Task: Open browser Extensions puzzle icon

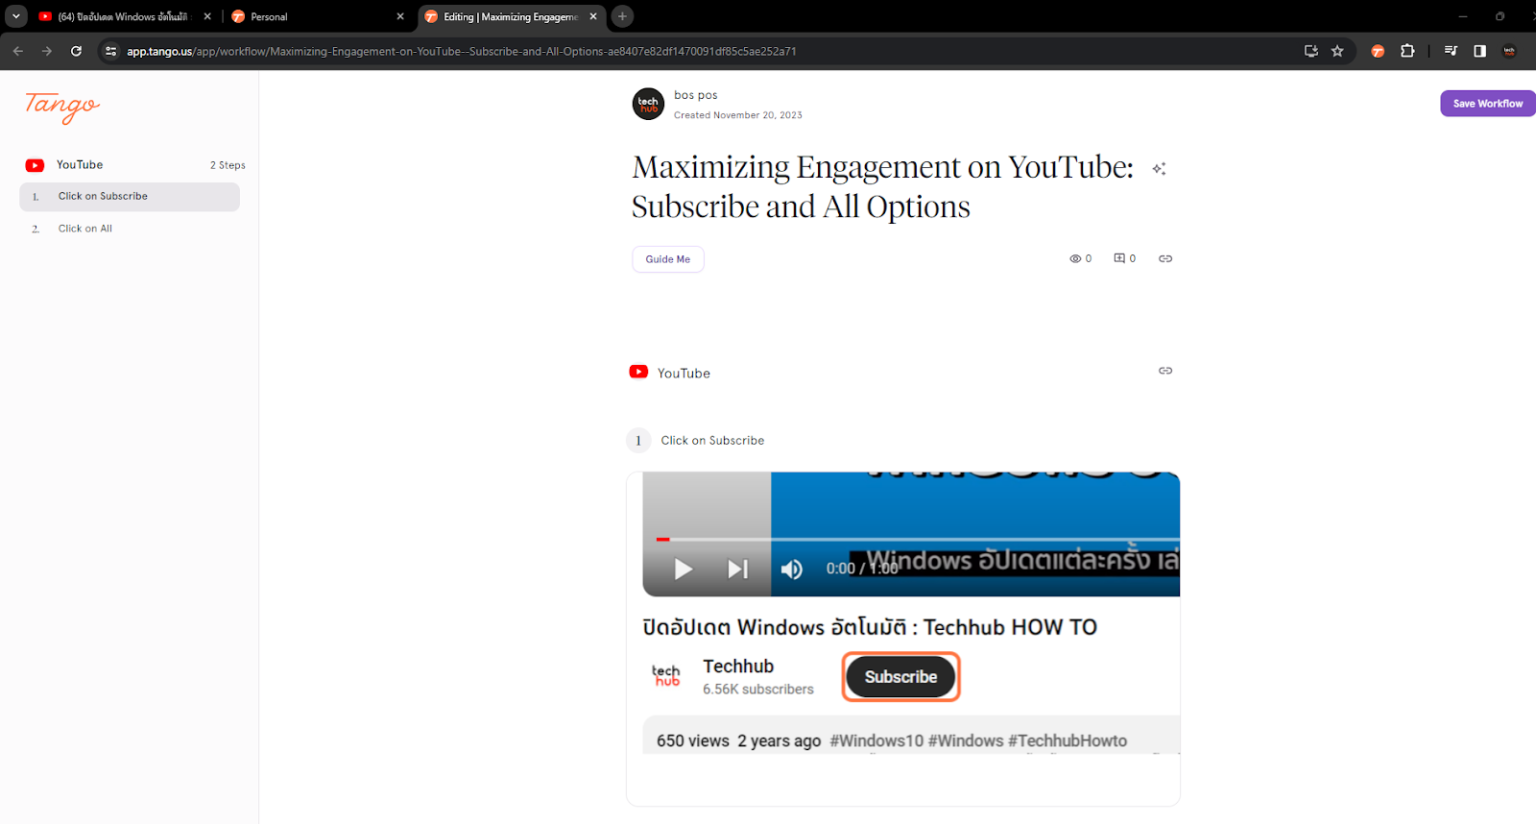Action: [1407, 51]
